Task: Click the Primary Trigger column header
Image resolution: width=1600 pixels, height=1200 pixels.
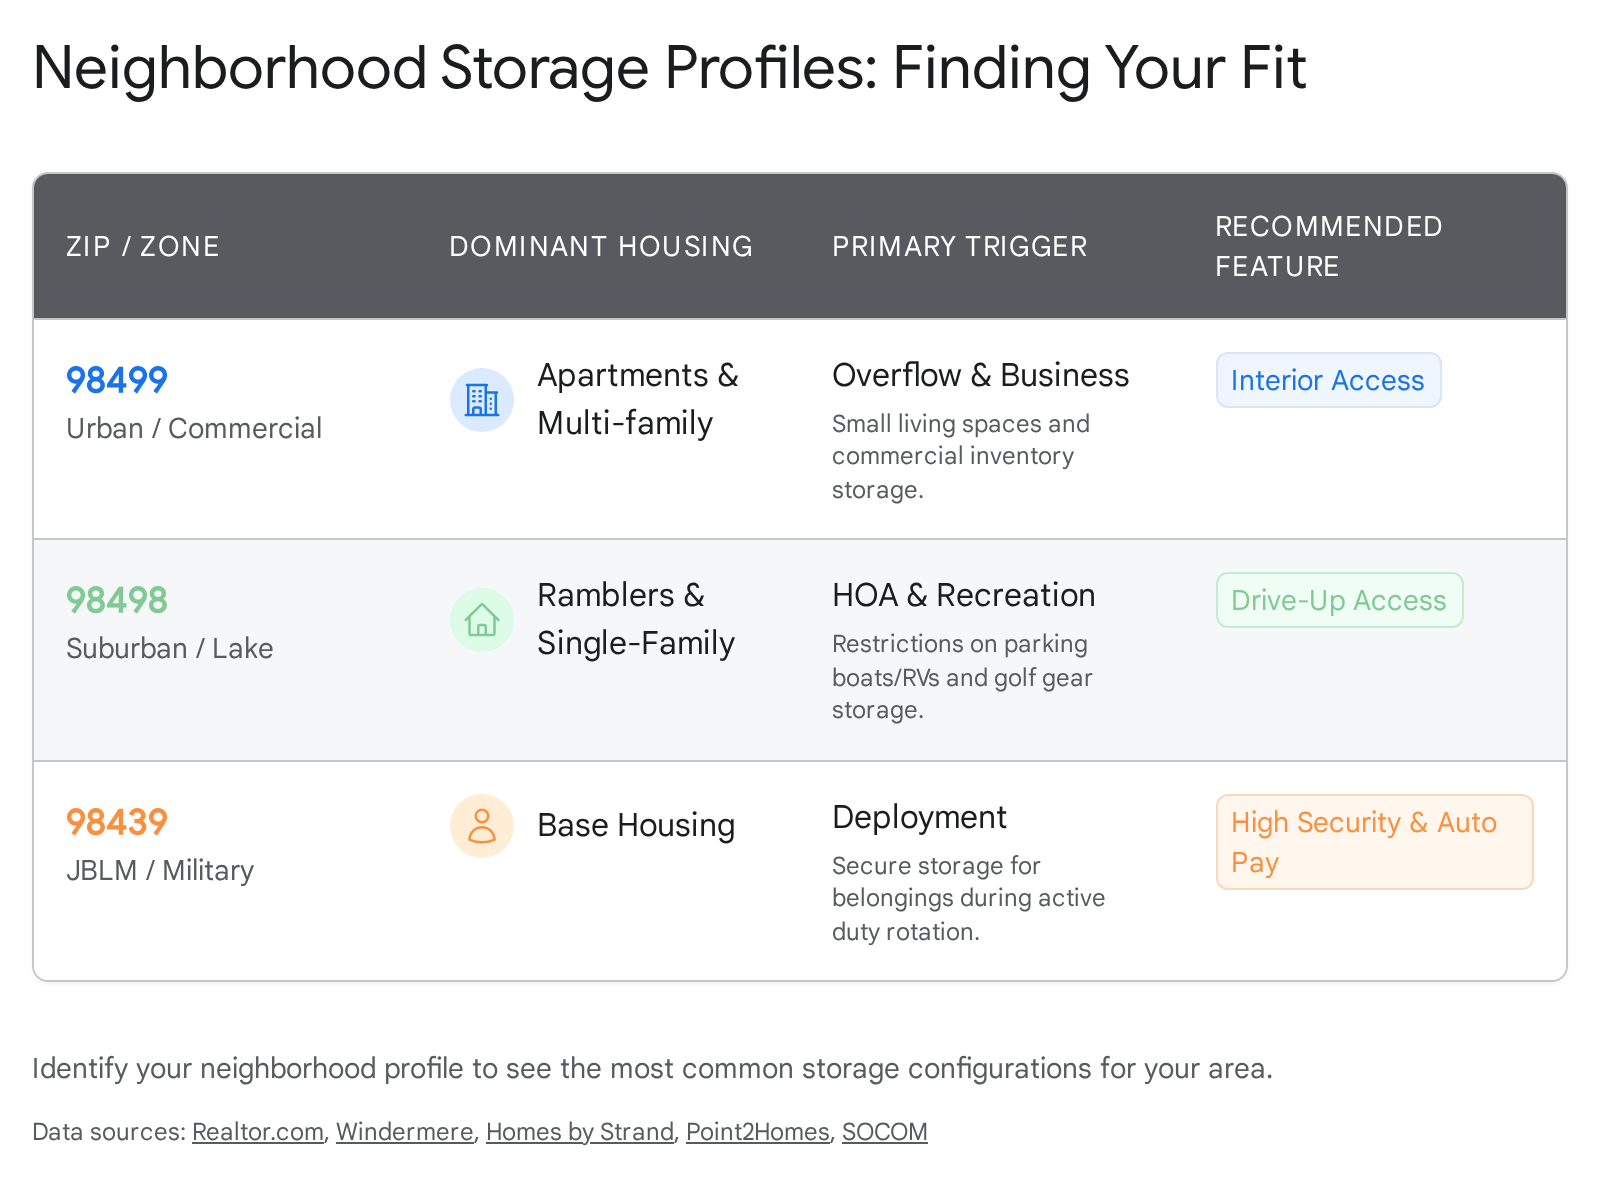Action: click(960, 246)
